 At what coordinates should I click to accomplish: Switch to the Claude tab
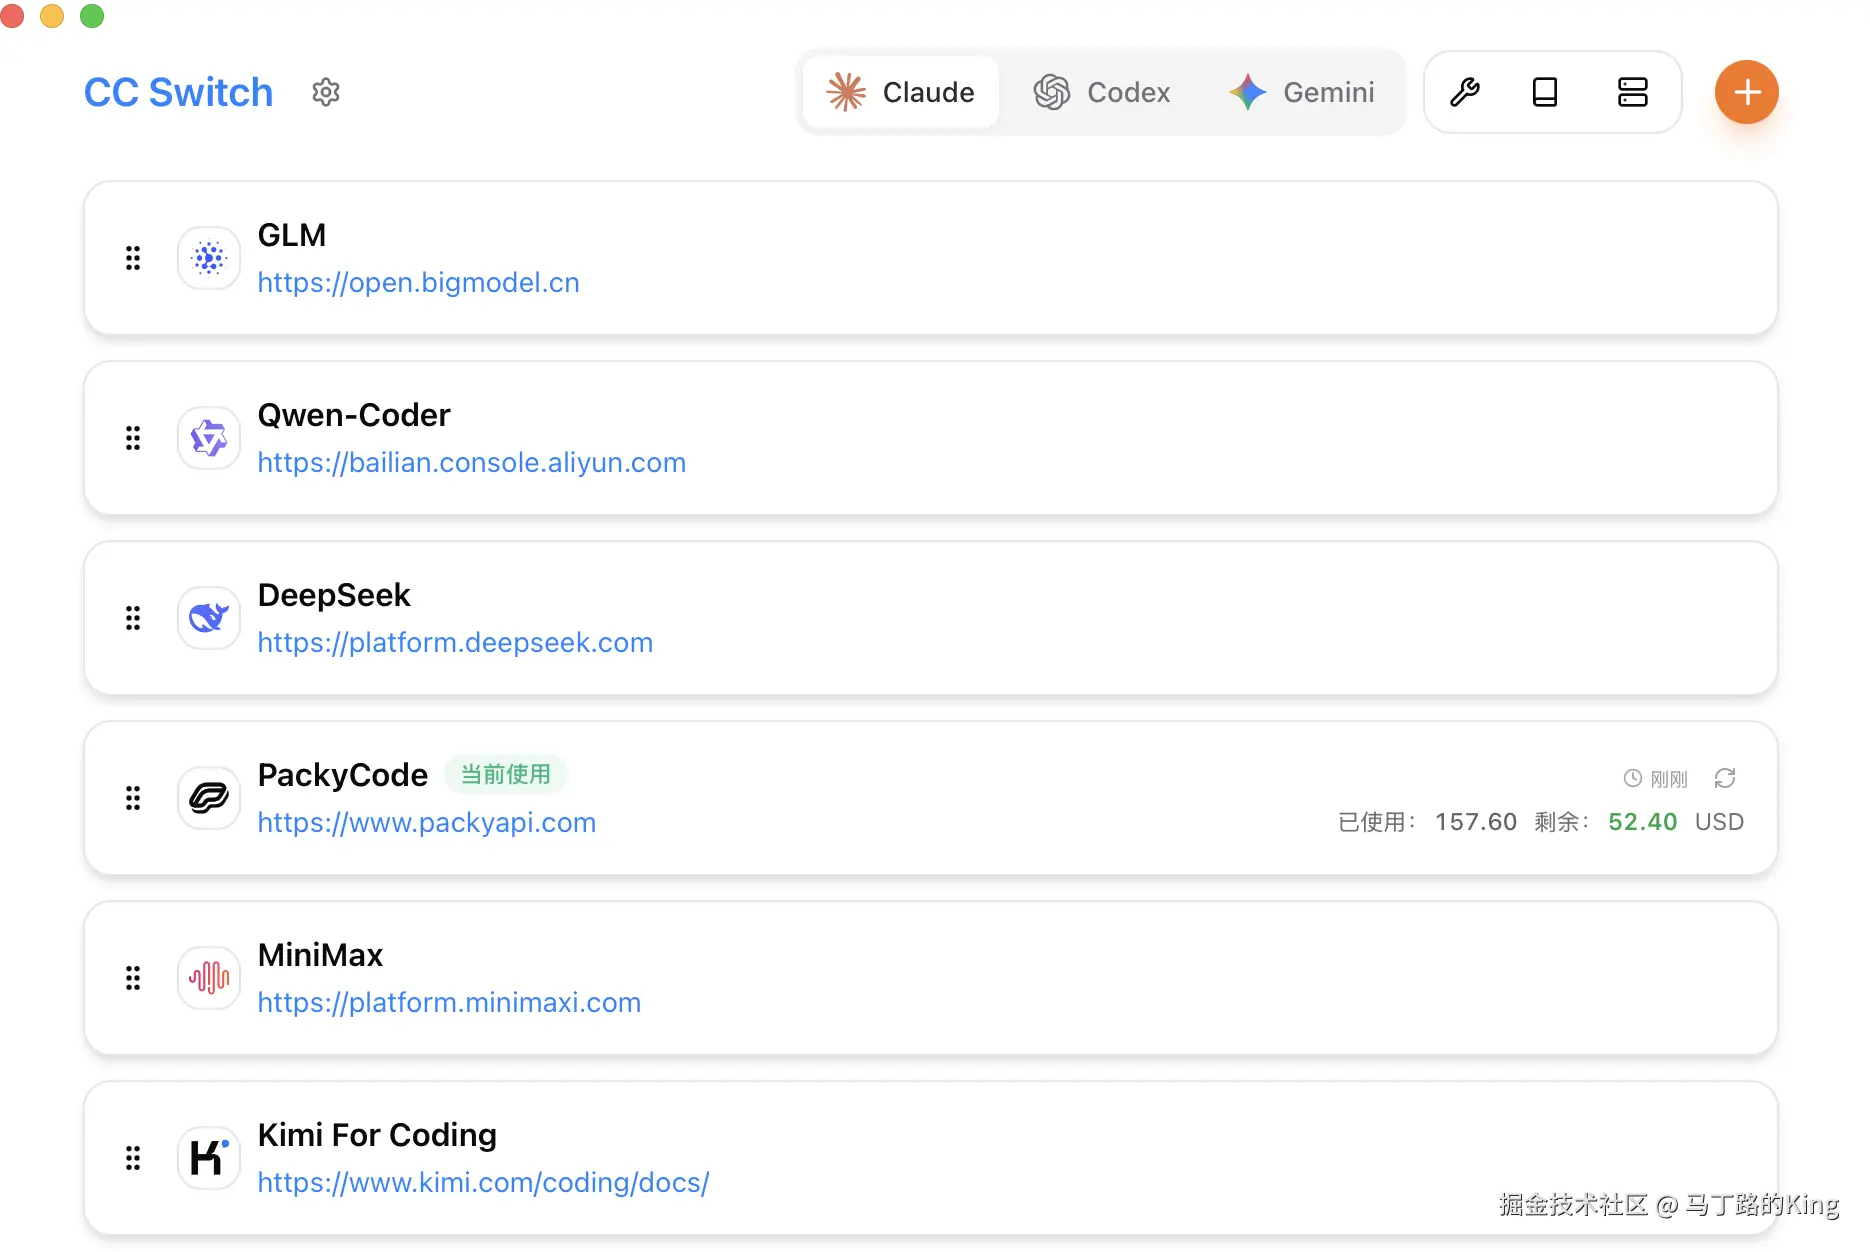point(900,92)
